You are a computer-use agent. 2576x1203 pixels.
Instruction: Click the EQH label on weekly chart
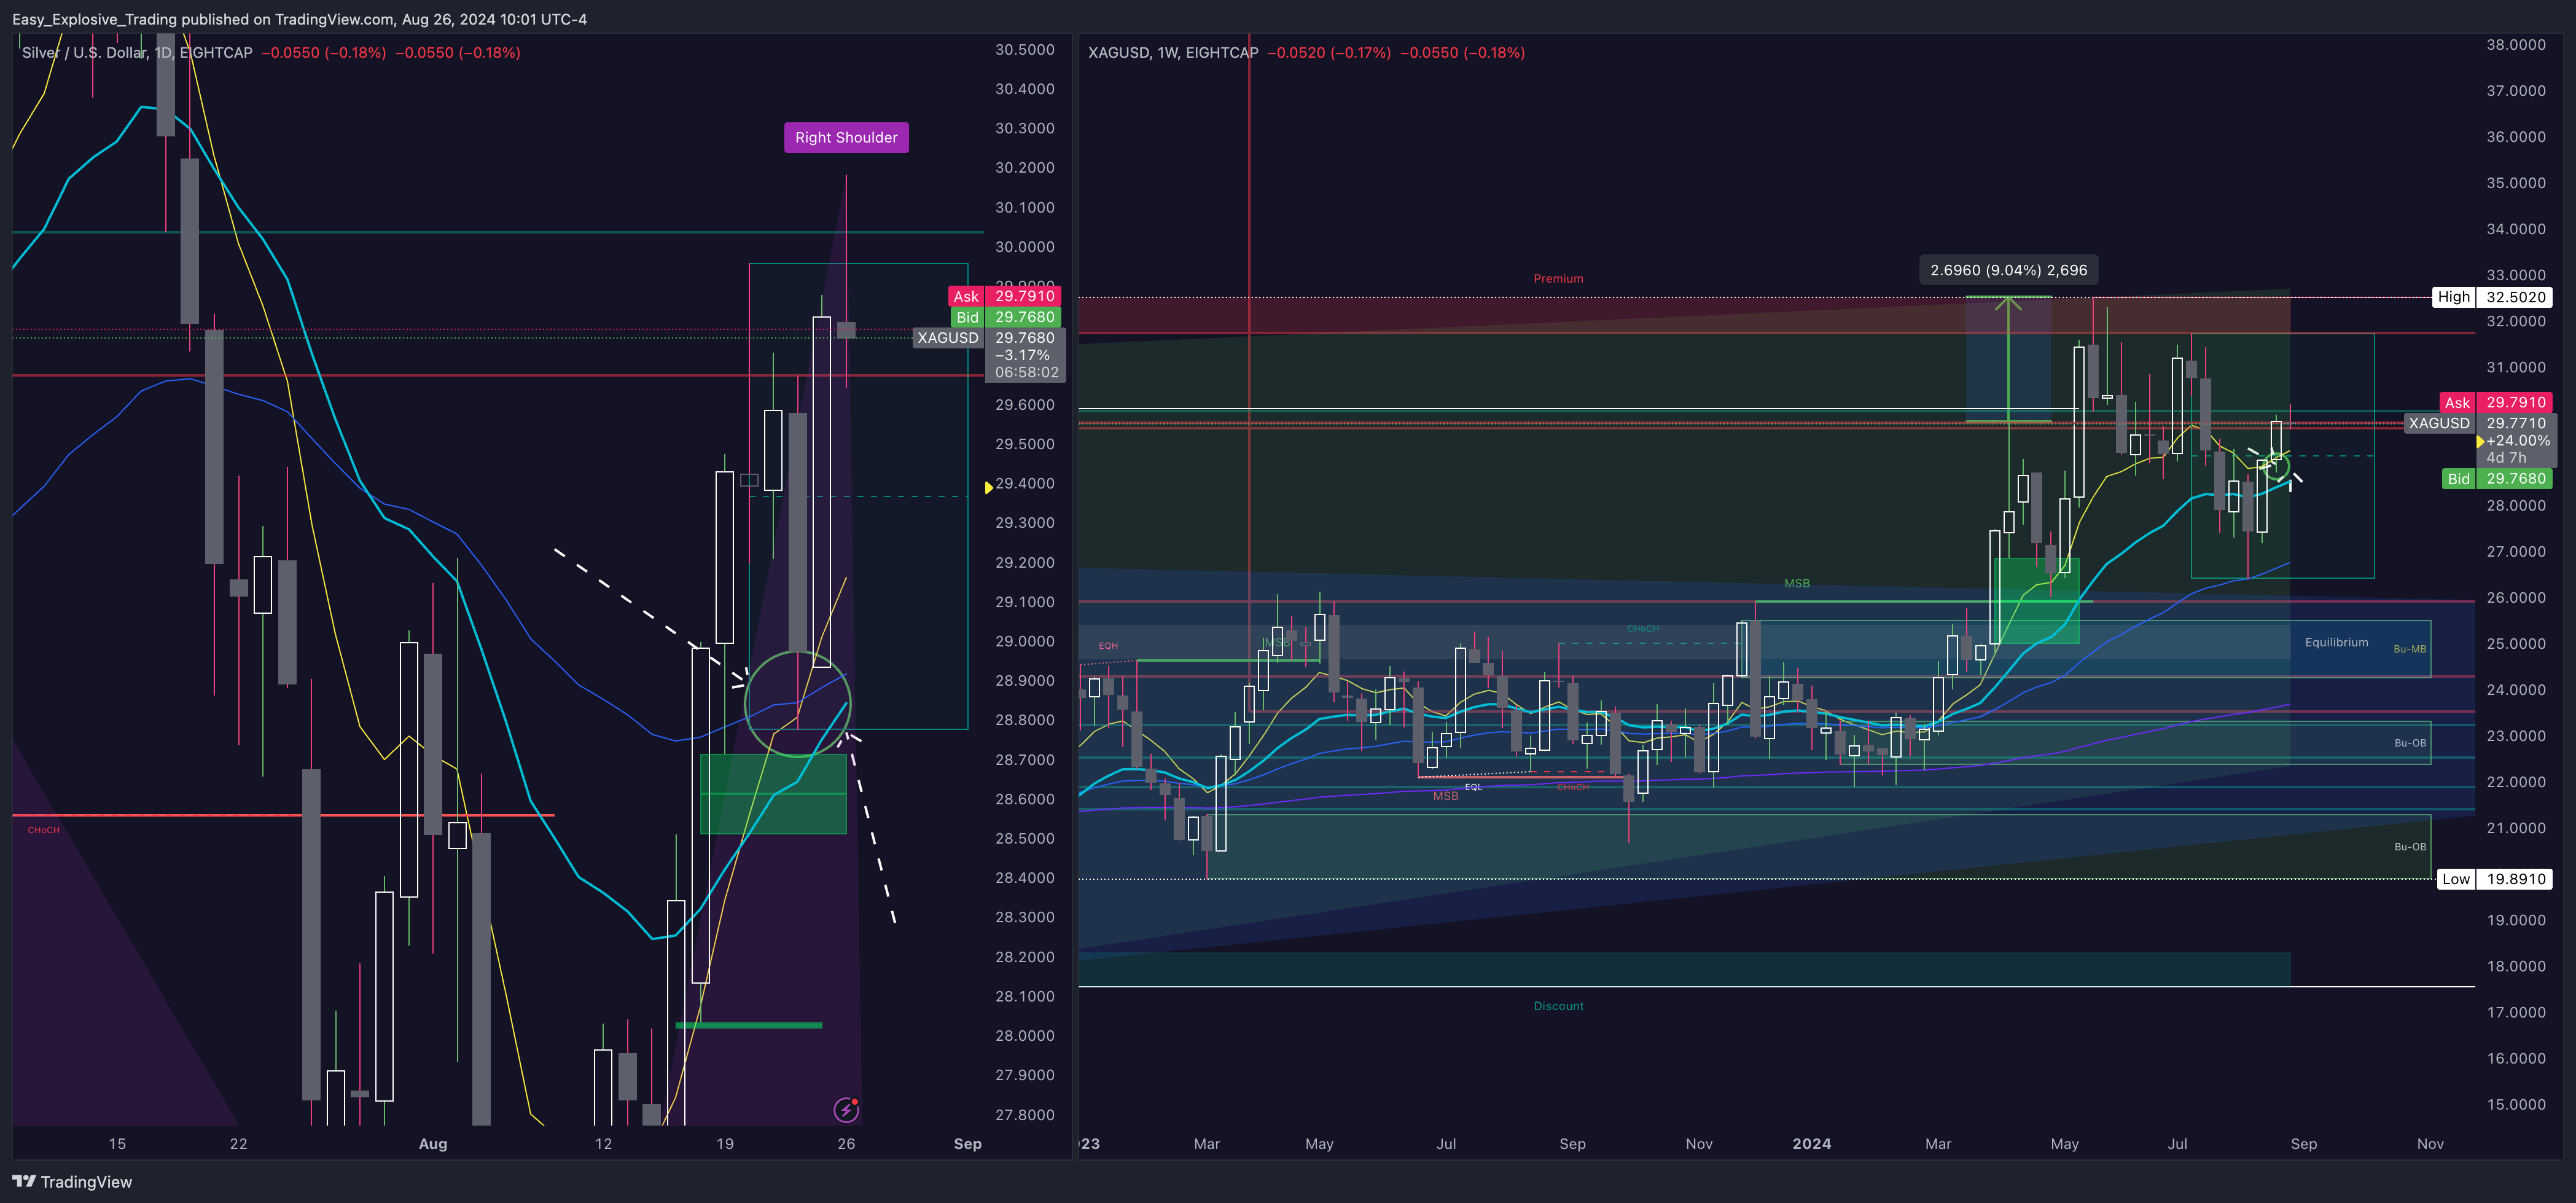(1108, 646)
